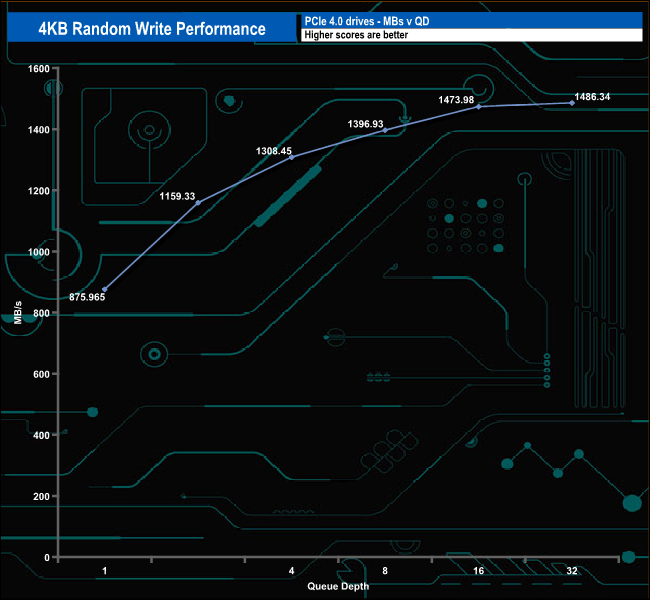
Task: Click the data point at 875.965 MB/s
Action: point(104,289)
